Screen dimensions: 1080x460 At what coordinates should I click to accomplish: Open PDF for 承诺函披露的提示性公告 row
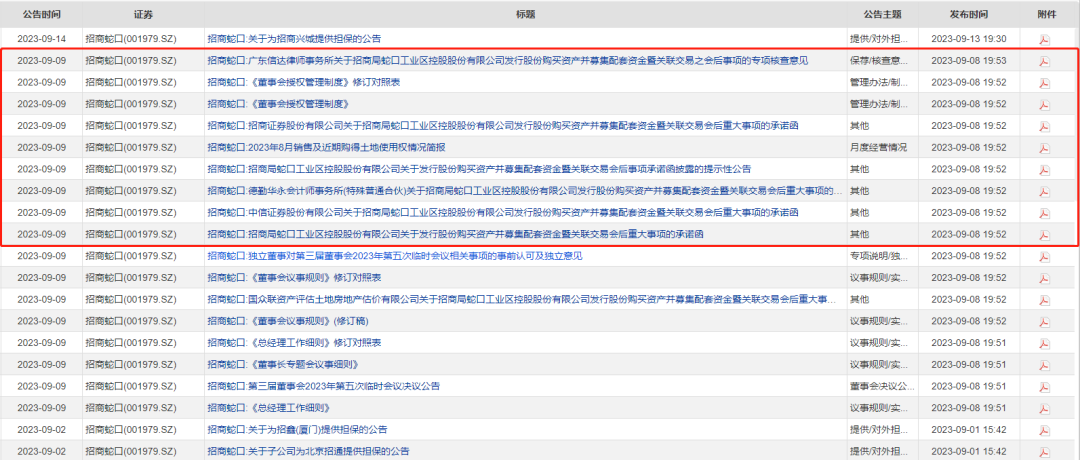(x=1044, y=170)
